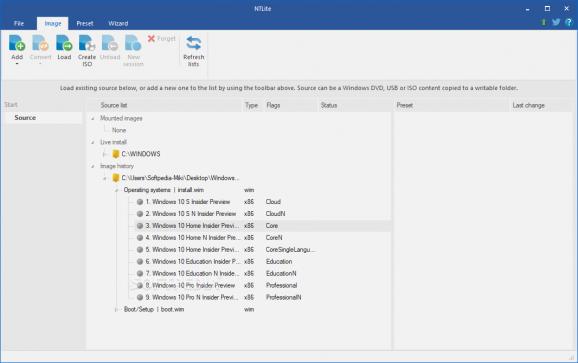Click the gray circle of Windows 10 S N Insider Preview
Viewport: 578px width, 363px height.
140,214
